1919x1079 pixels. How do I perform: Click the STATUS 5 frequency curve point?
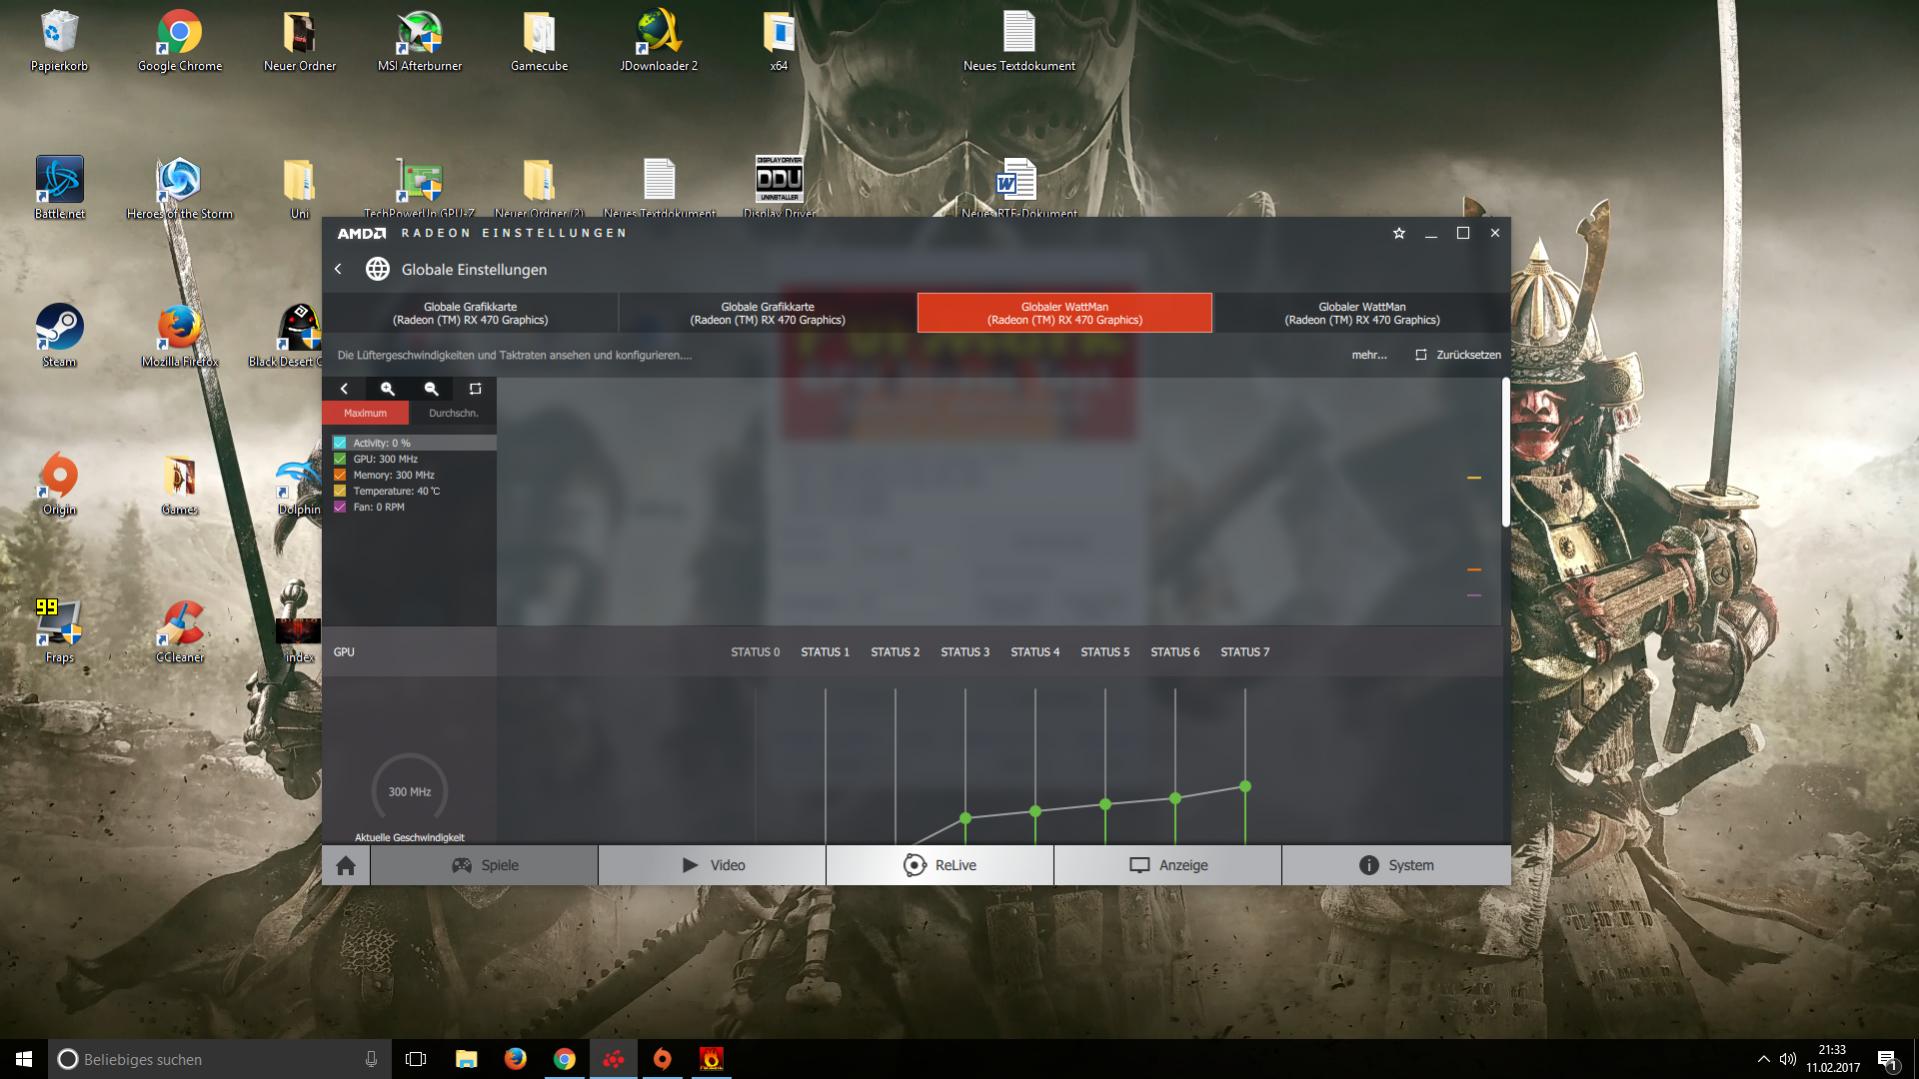click(x=1105, y=804)
